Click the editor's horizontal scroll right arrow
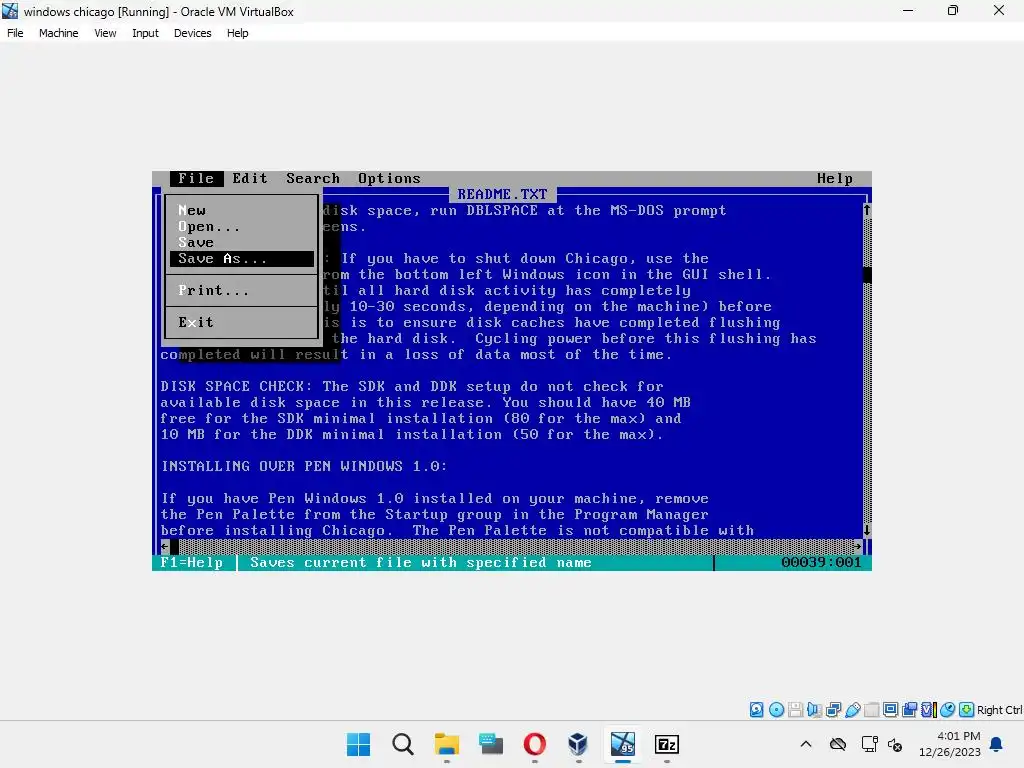 pyautogui.click(x=857, y=546)
